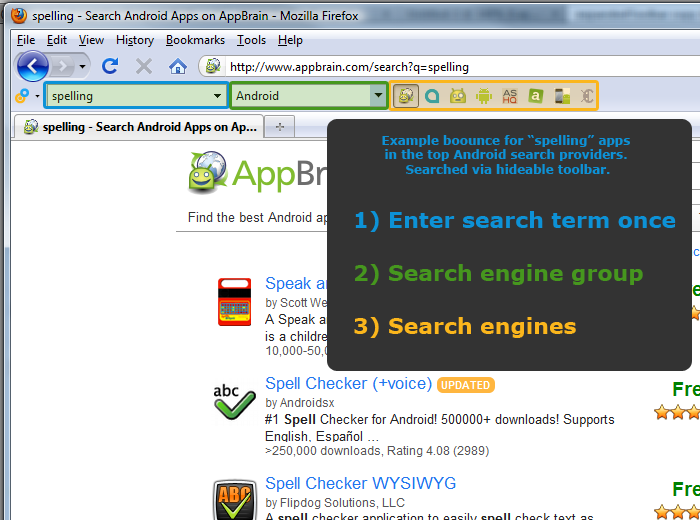Image resolution: width=700 pixels, height=520 pixels.
Task: Click the AppBrain favicon in the address bar
Action: [x=213, y=67]
